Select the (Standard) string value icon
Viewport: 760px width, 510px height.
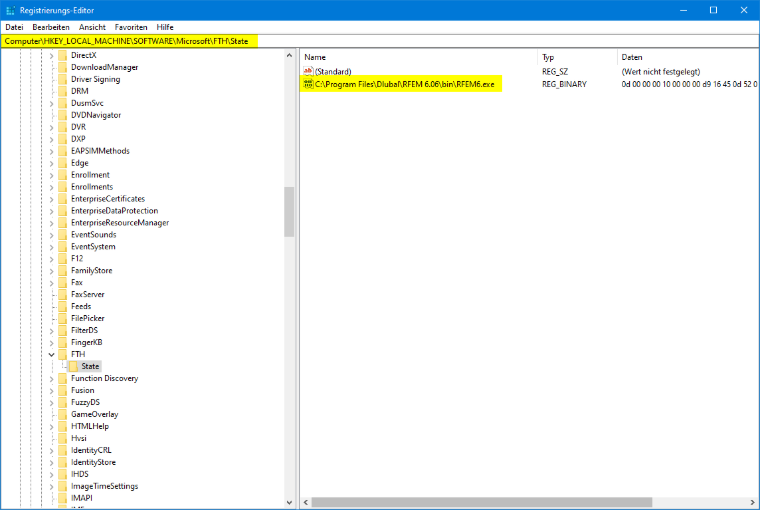308,72
